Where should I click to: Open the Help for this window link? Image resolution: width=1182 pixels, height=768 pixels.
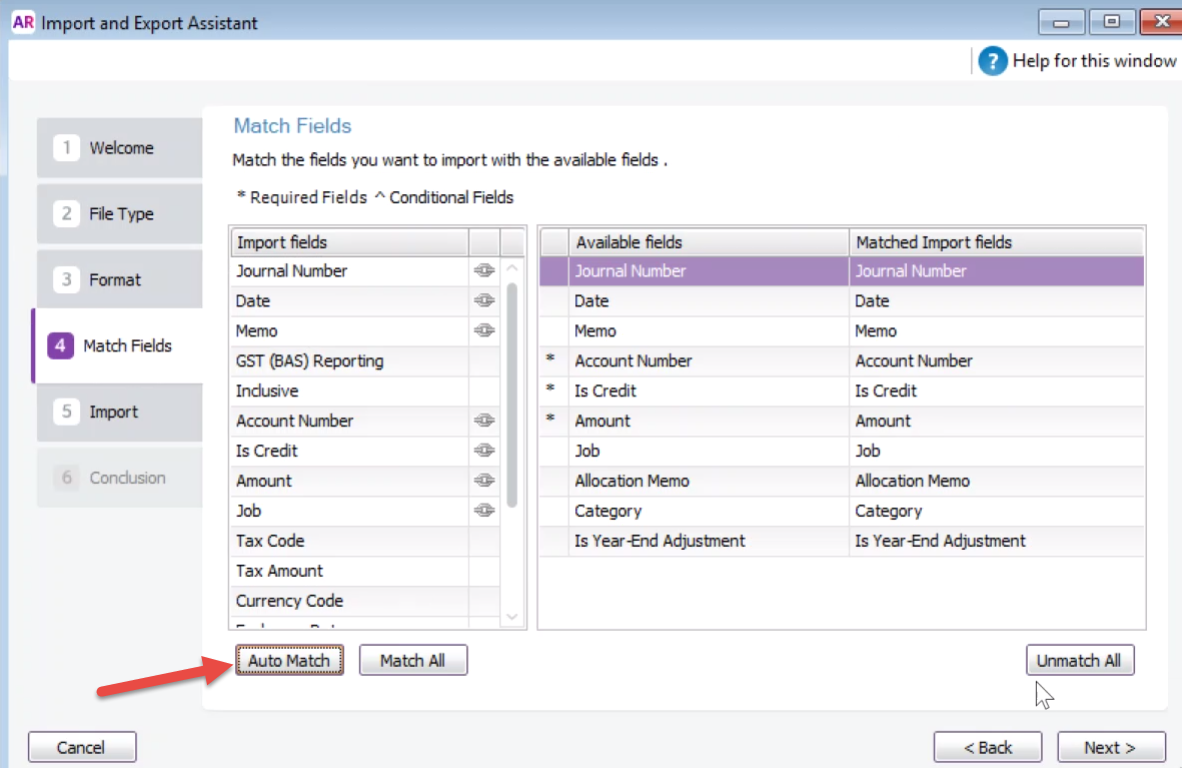(1094, 61)
